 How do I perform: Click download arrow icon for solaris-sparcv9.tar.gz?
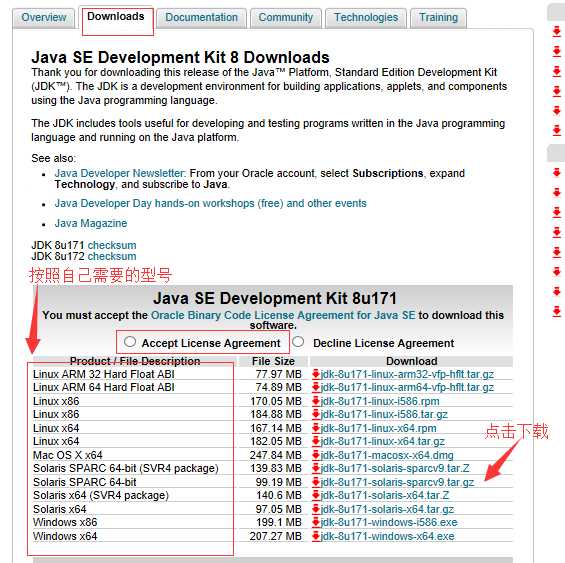316,482
